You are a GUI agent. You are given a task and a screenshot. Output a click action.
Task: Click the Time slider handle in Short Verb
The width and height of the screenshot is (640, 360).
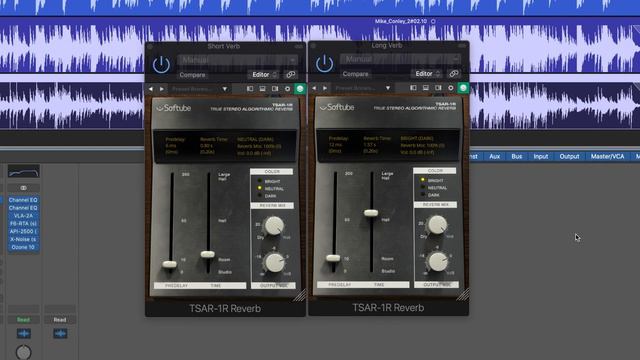[207, 254]
